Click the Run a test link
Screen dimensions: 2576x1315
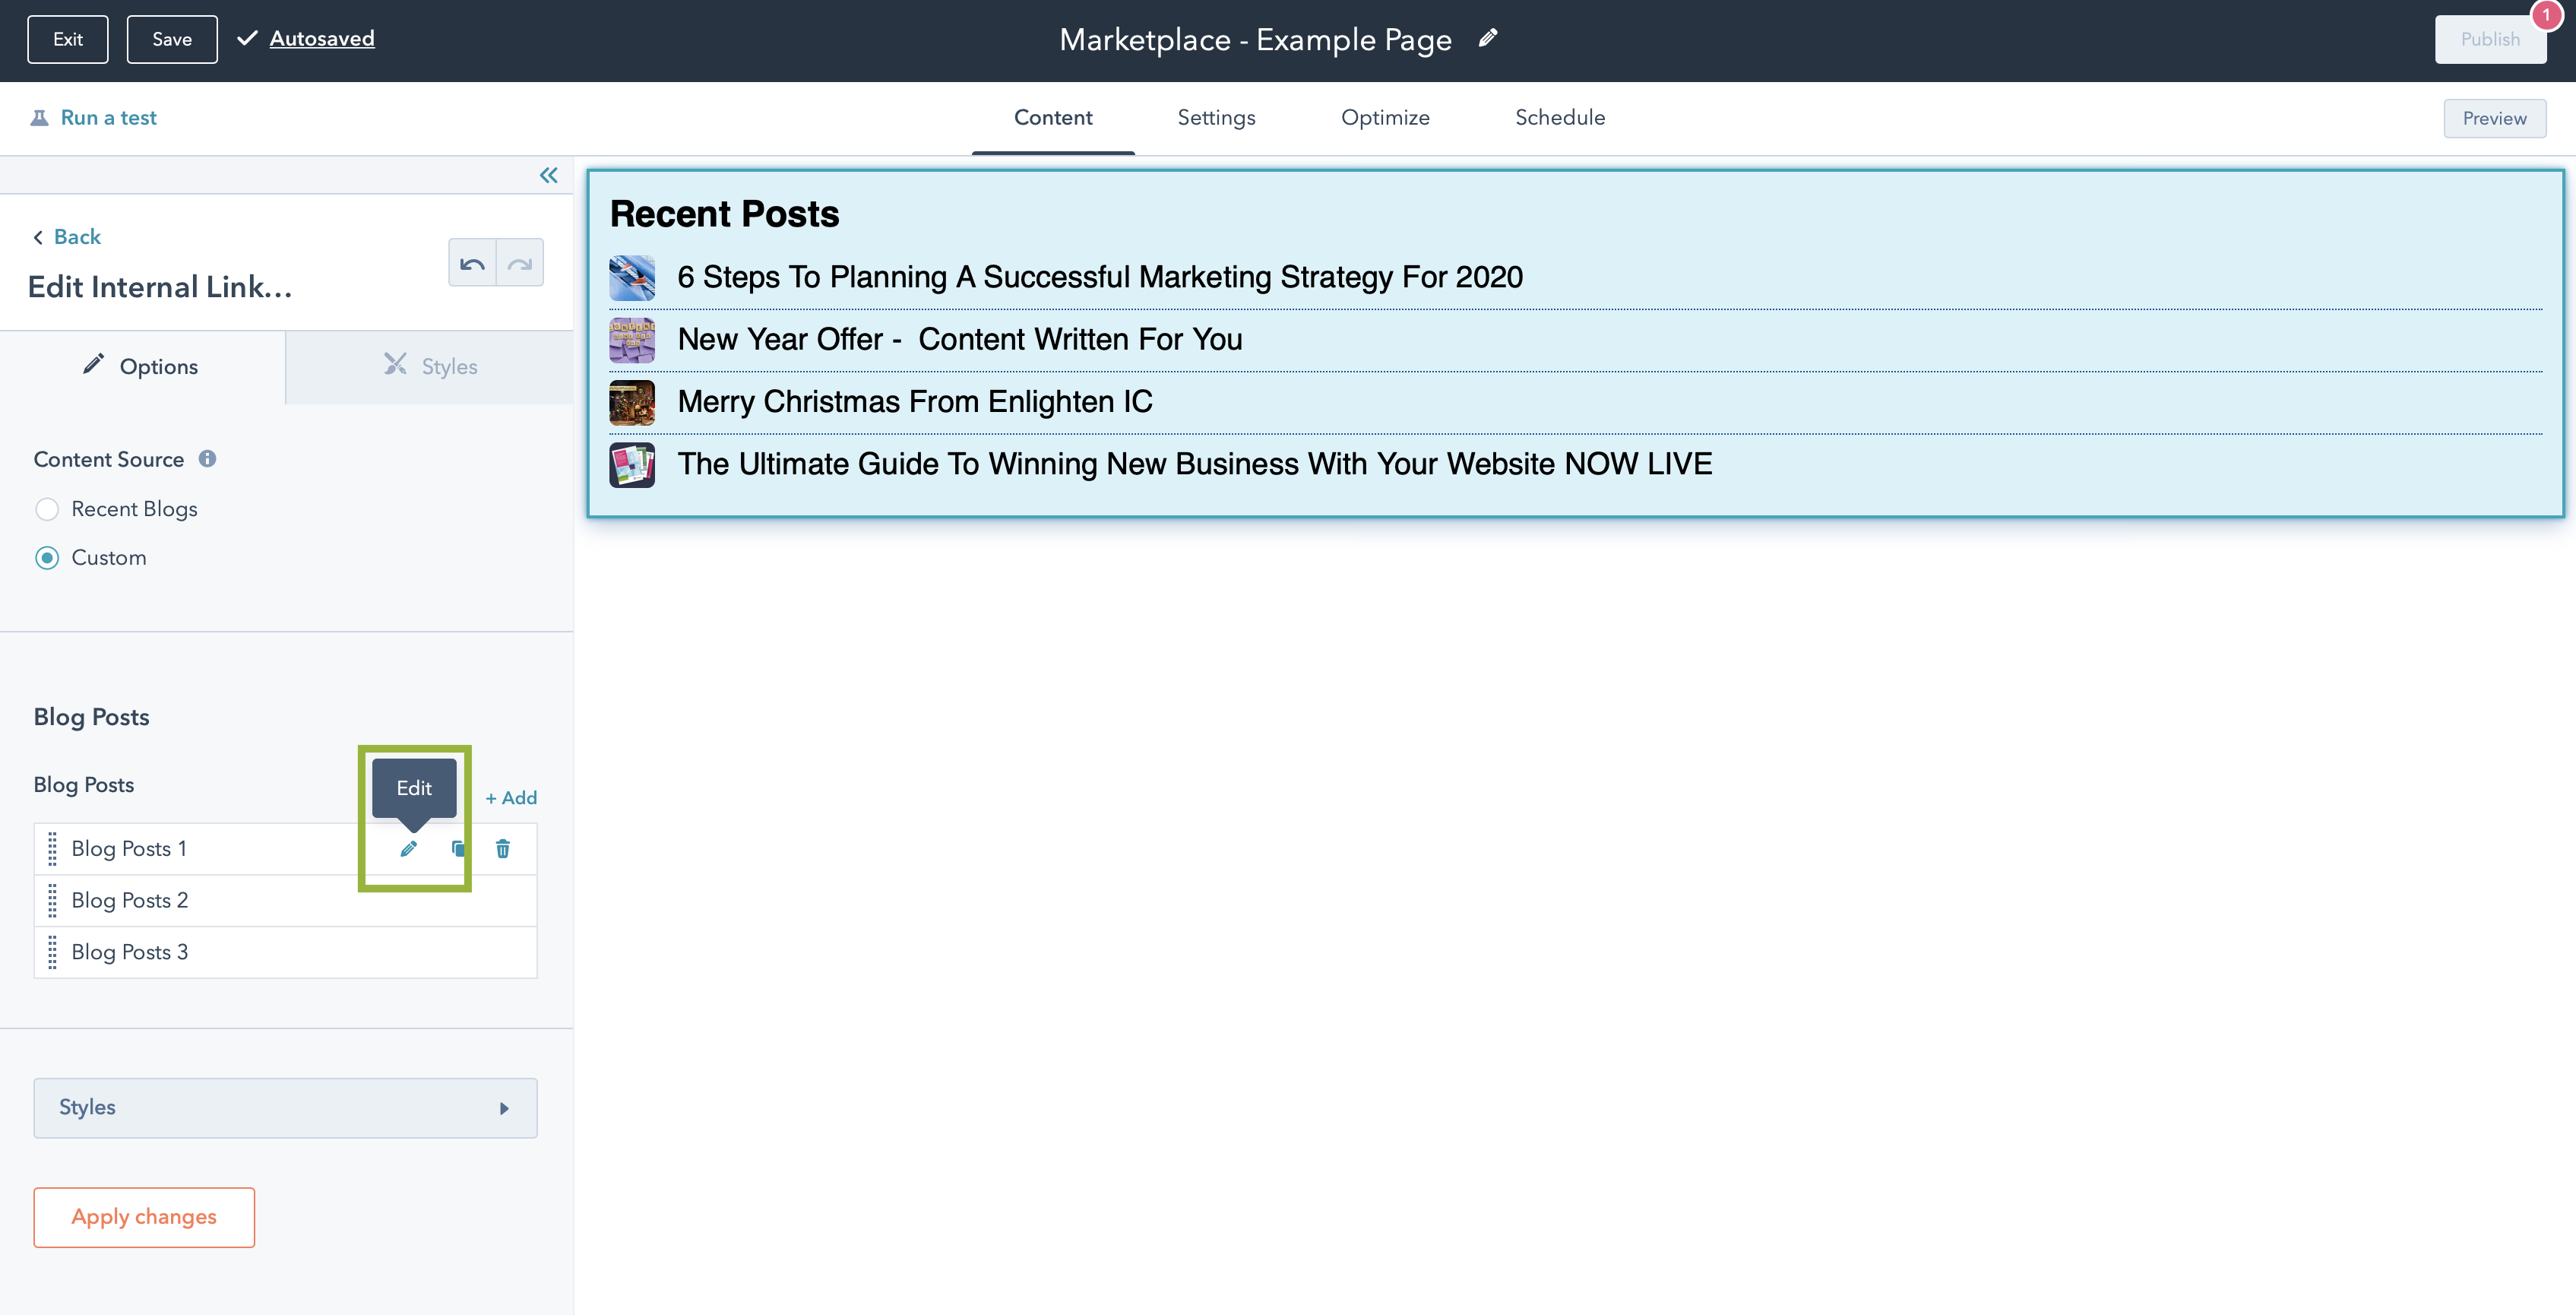tap(109, 118)
